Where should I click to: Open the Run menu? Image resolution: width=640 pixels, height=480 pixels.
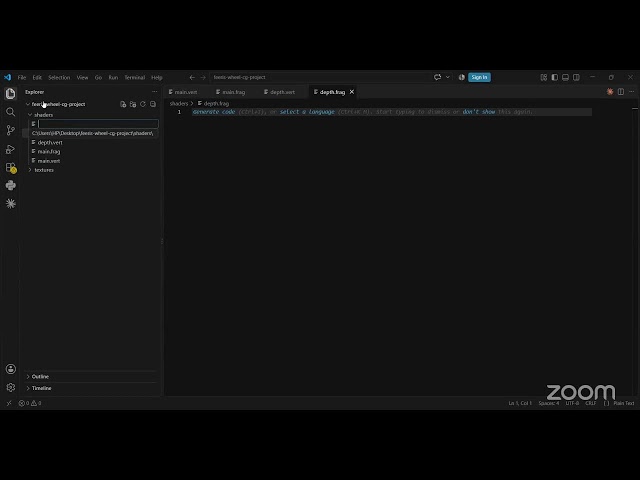click(x=113, y=77)
